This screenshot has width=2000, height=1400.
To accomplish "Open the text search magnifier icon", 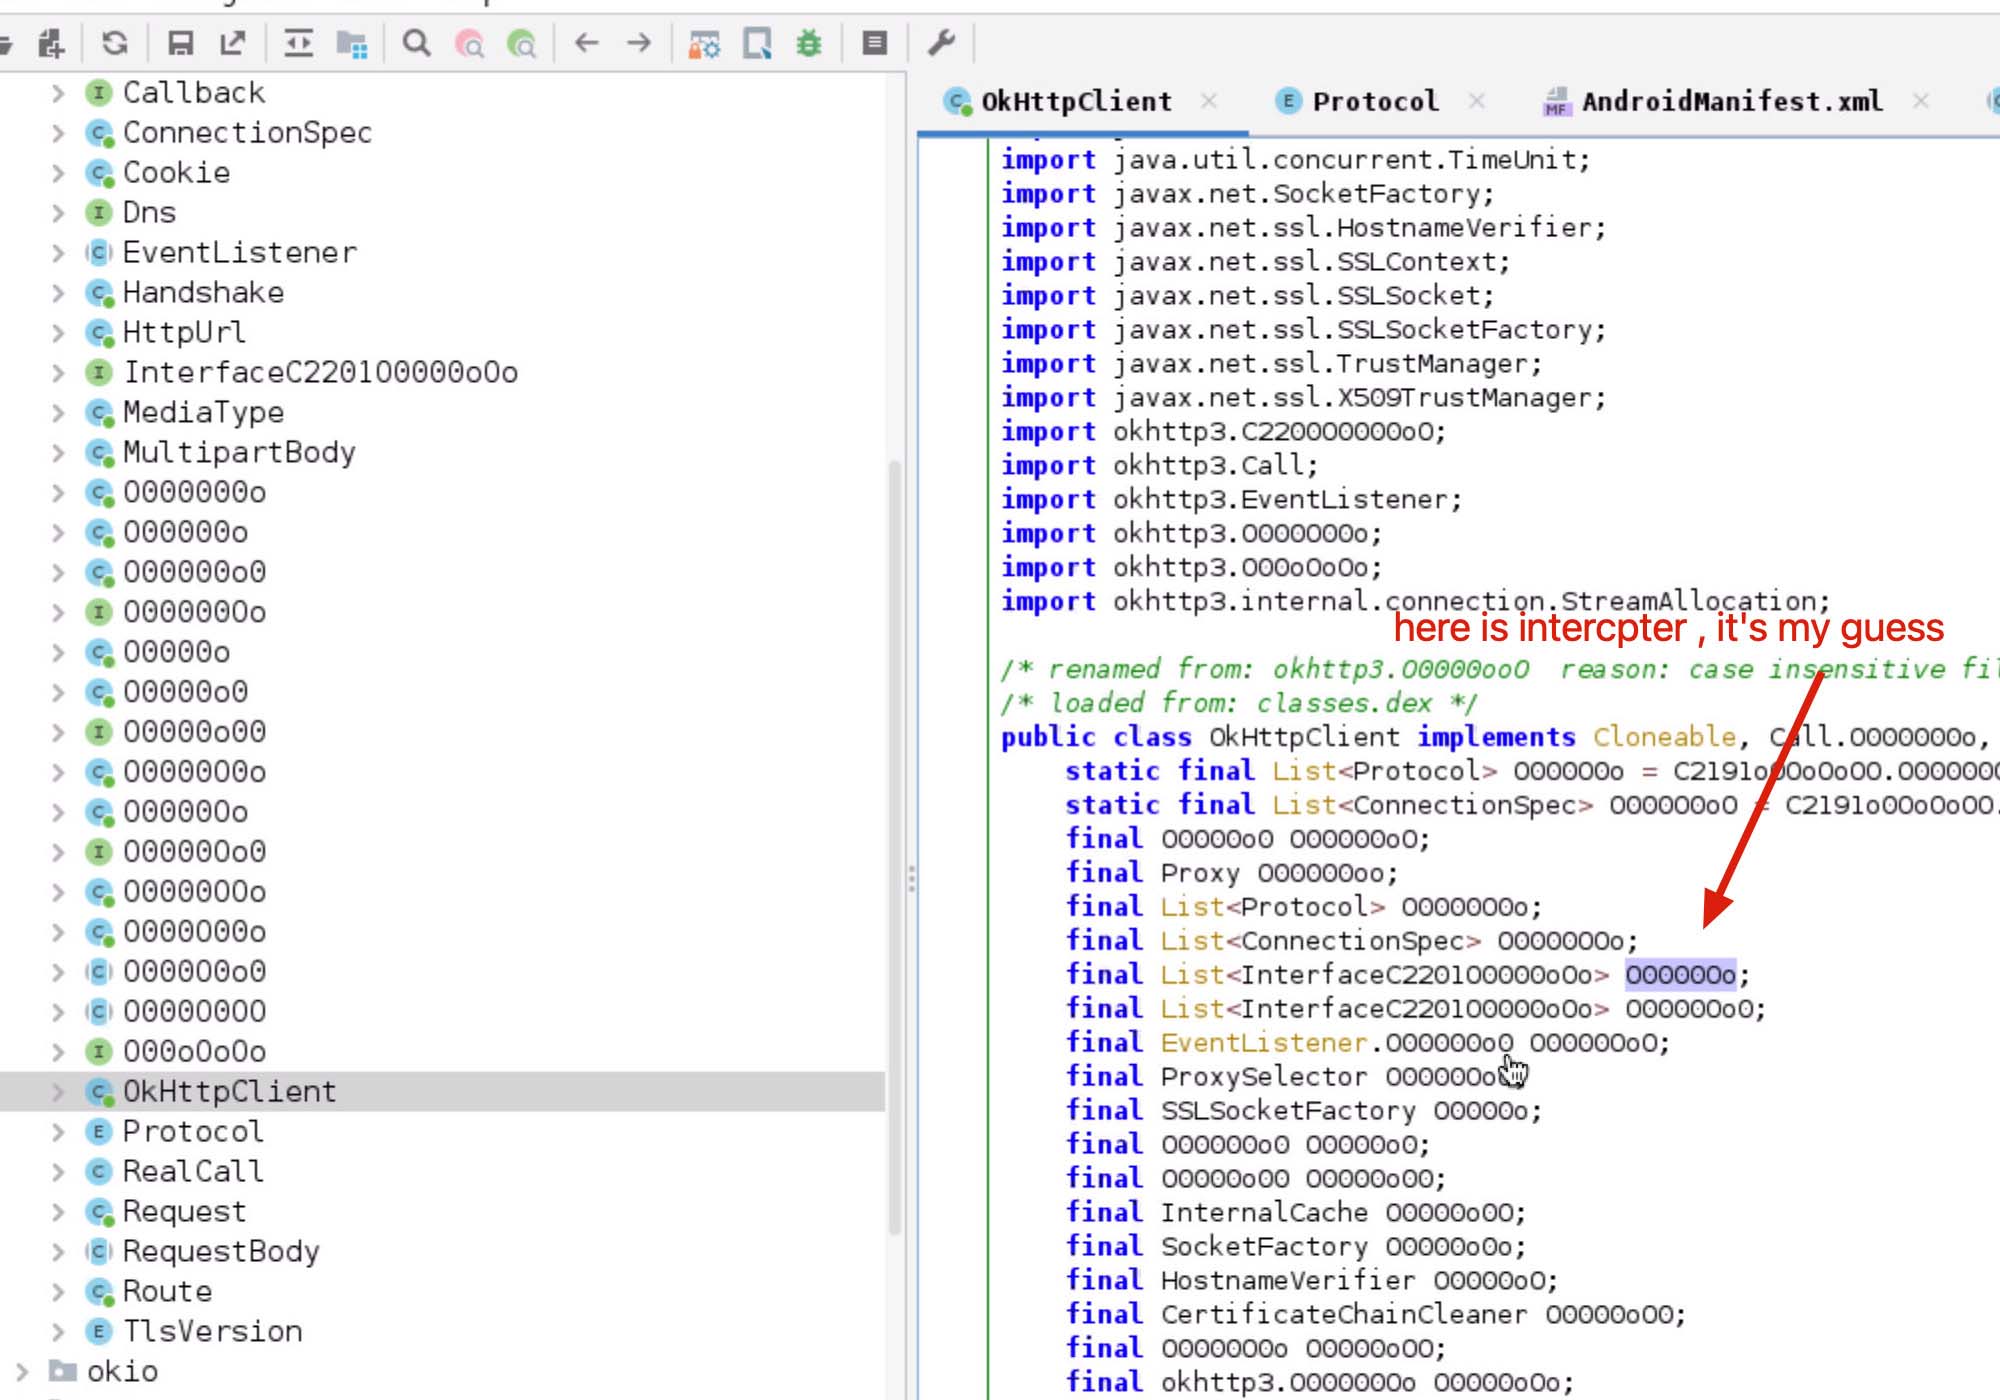I will click(416, 43).
